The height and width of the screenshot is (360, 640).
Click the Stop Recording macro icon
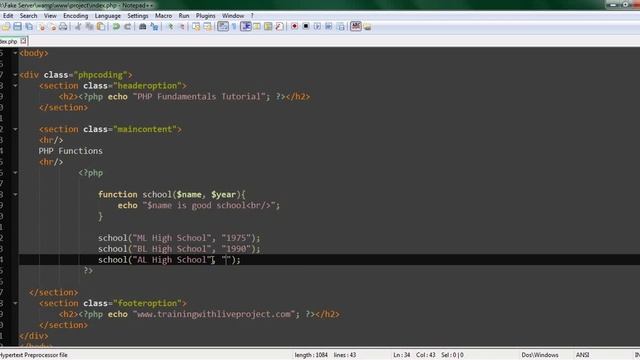(x=306, y=27)
